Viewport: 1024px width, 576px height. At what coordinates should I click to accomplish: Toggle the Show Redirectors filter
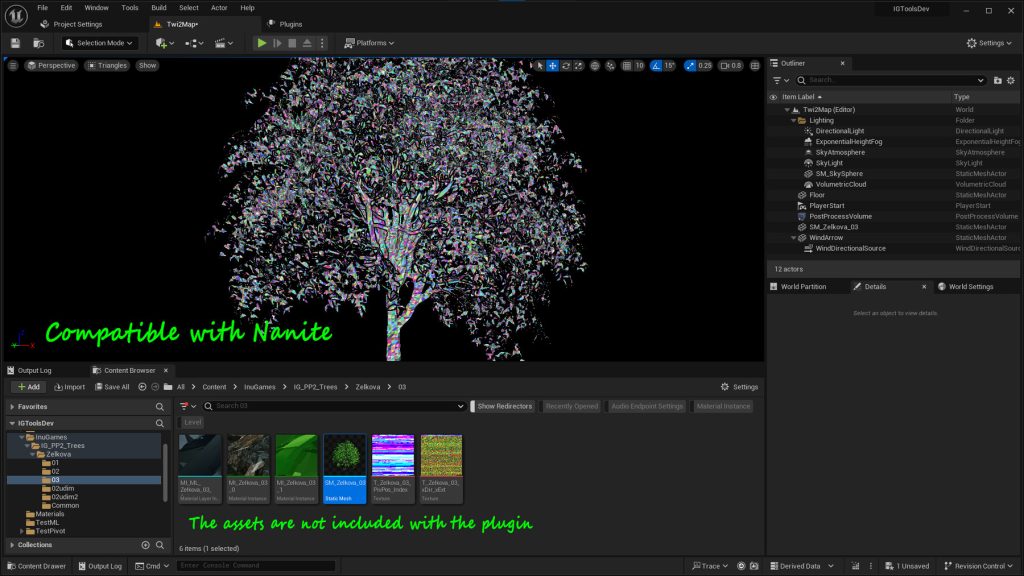tap(504, 406)
